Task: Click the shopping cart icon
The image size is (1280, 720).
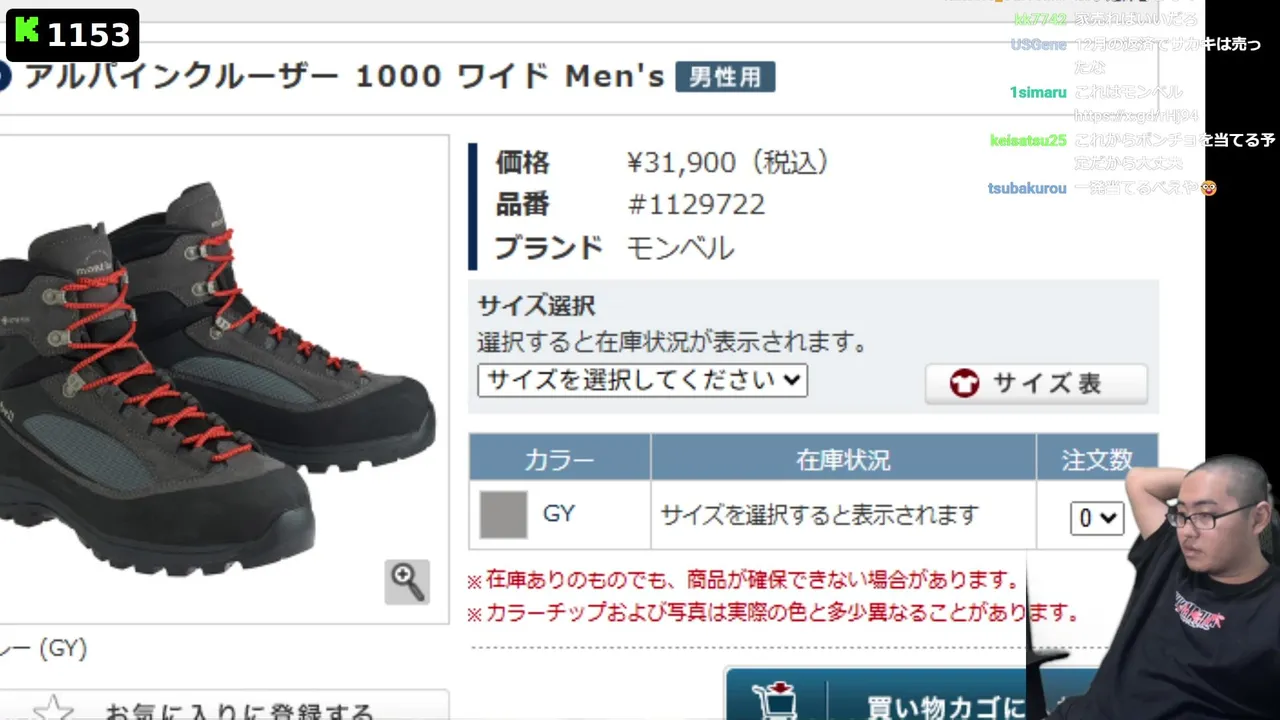Action: tap(776, 702)
